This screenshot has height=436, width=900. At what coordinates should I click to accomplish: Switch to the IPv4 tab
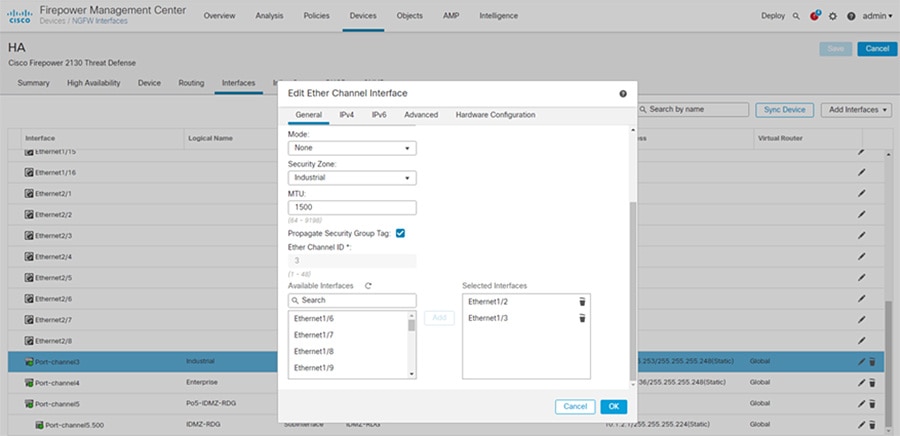(x=347, y=115)
